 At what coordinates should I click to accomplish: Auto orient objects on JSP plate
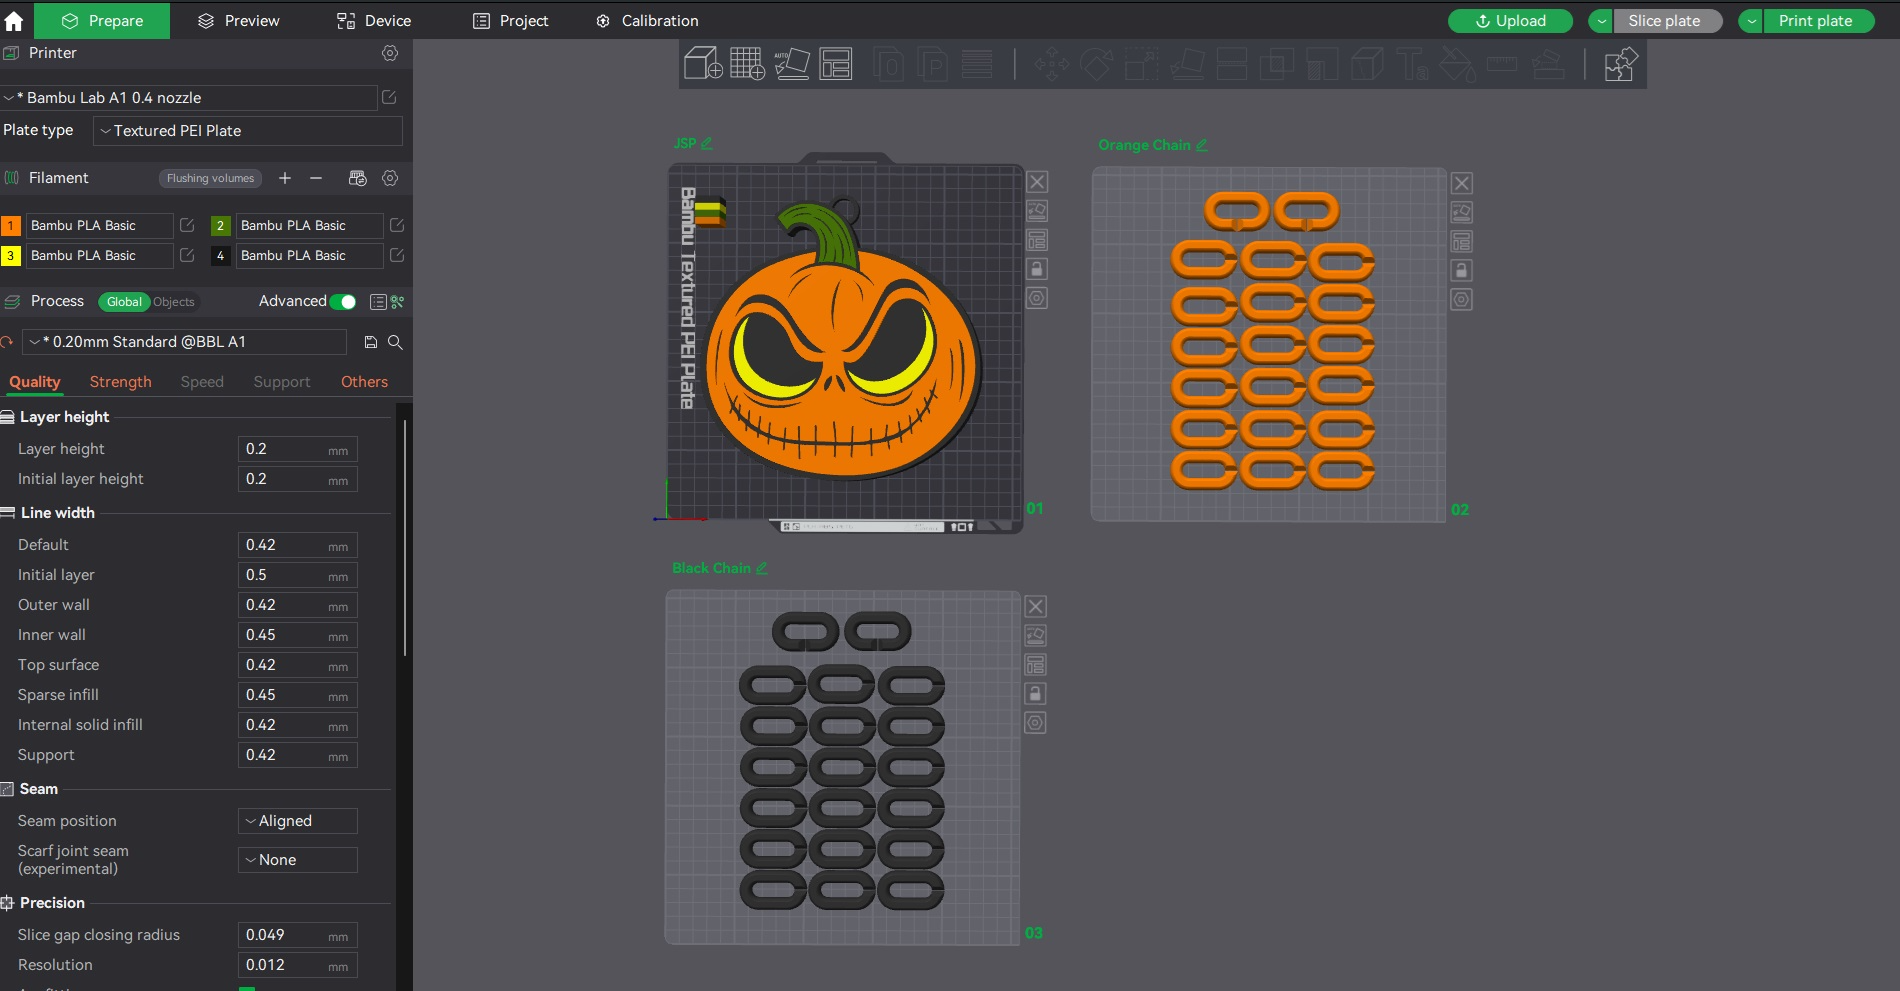(x=1037, y=211)
